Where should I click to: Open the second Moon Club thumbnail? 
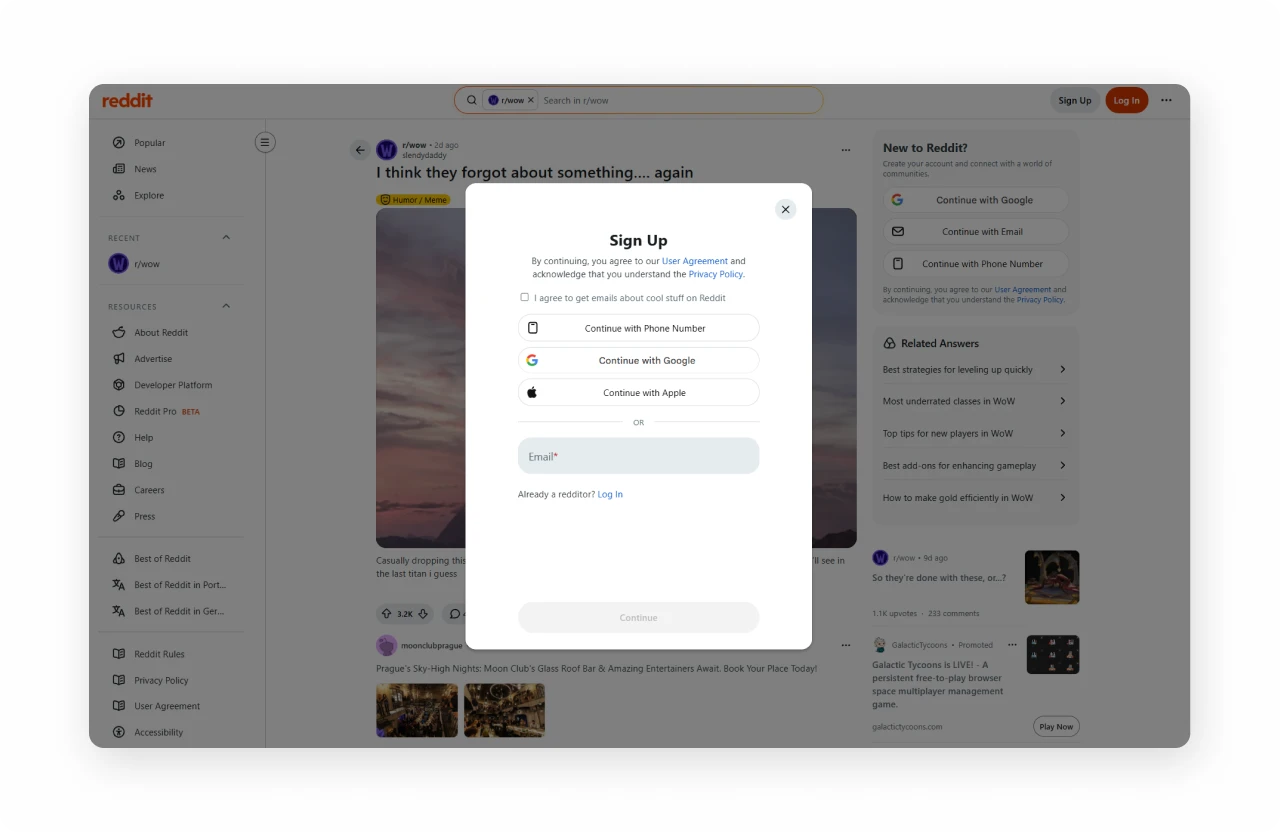click(x=504, y=710)
